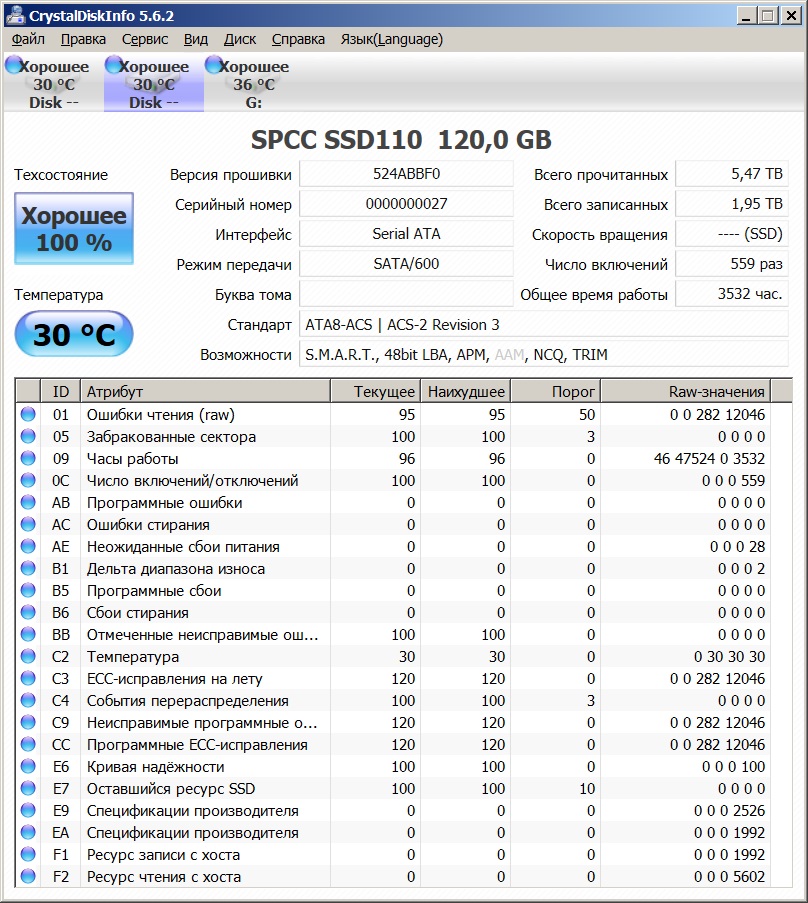Click the ---- (SSD) rotation speed value

click(x=731, y=234)
